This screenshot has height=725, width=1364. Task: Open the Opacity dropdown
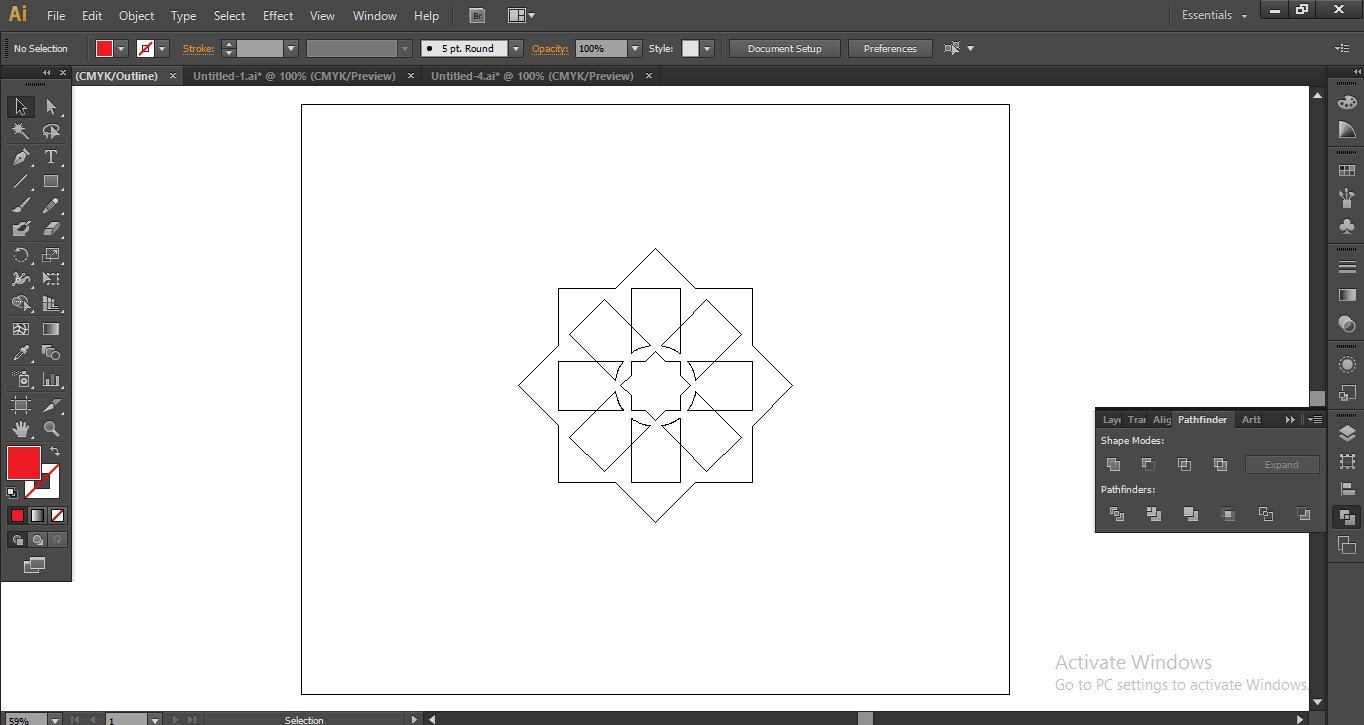click(x=635, y=49)
